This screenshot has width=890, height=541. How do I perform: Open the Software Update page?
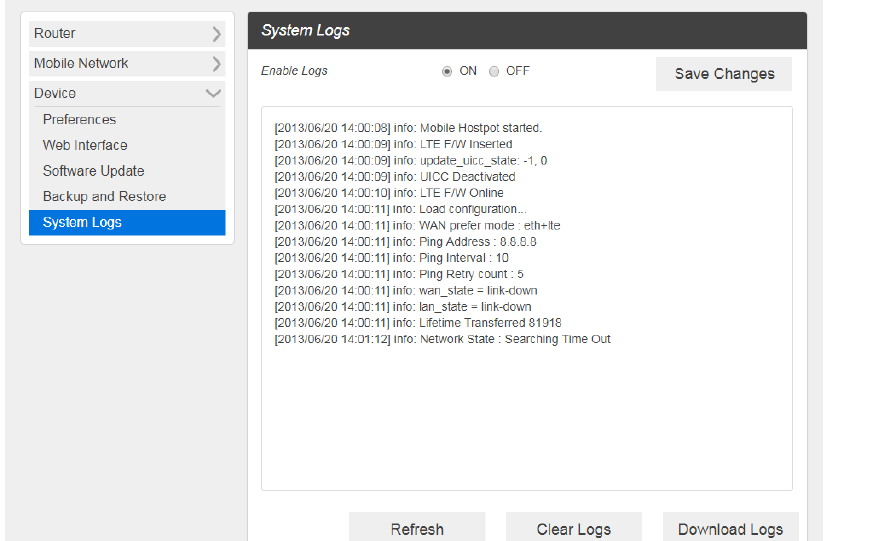click(x=93, y=171)
